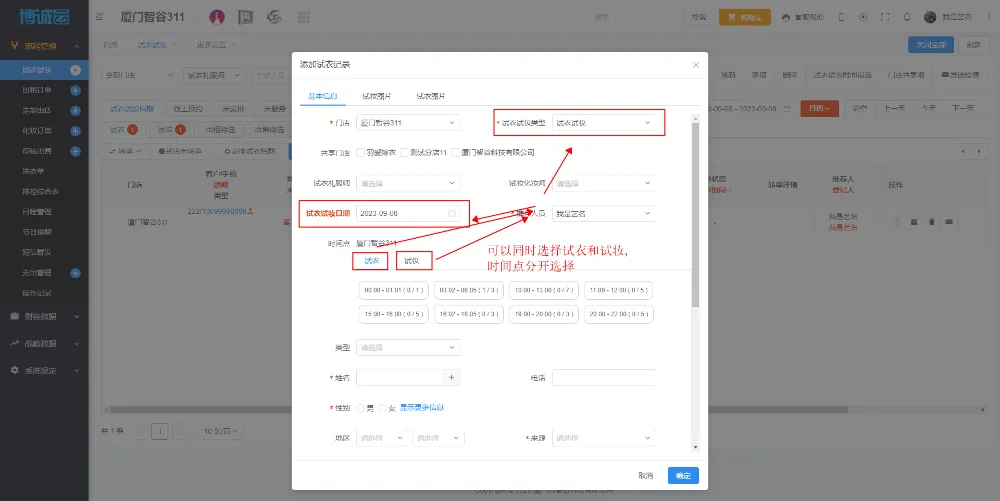Select the 10:00 - 13:00 time slot
The image size is (1000, 501).
click(542, 290)
